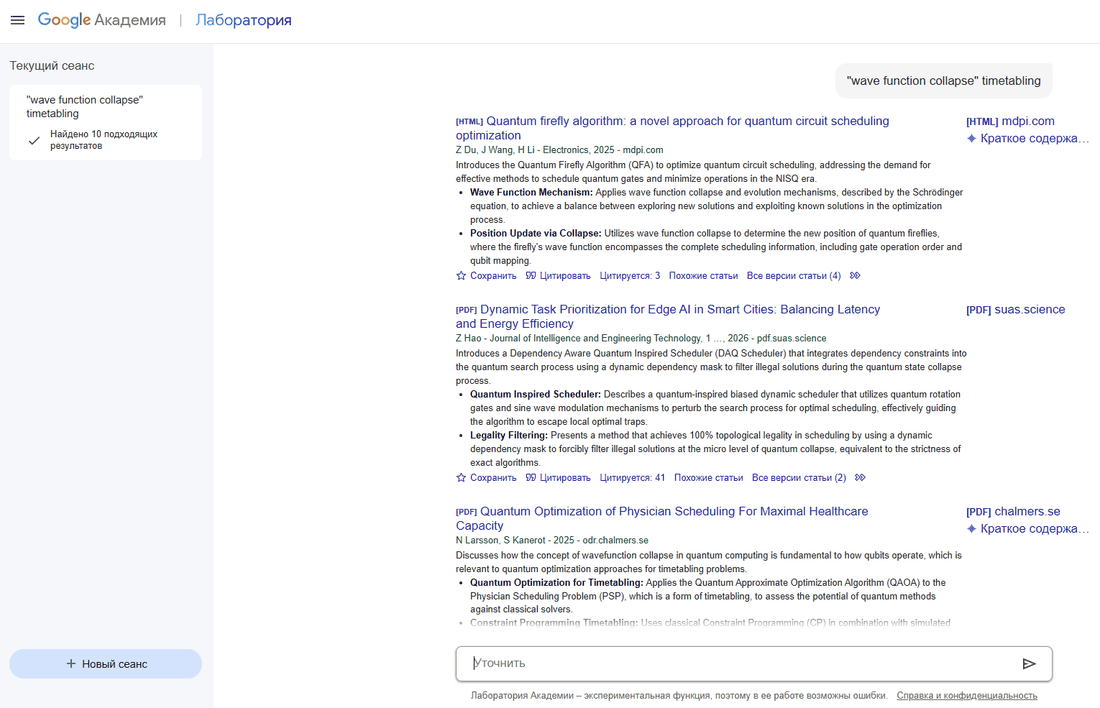This screenshot has height=708, width=1100.
Task: Click the Google Академия logo
Action: point(102,20)
